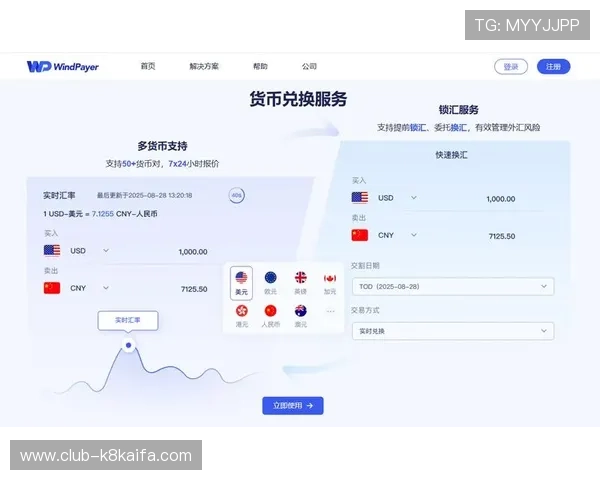Click 1,000.00 amount in 快速换汇 panel
Image resolution: width=600 pixels, height=480 pixels.
point(501,199)
